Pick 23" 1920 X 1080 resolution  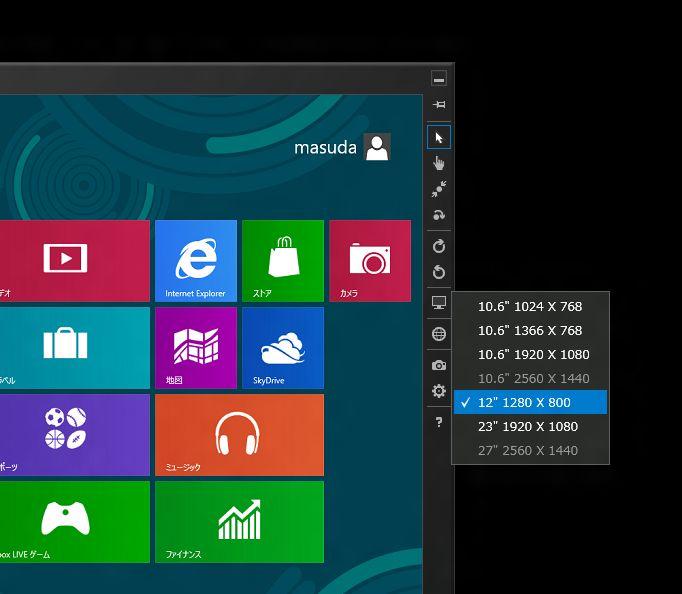[x=528, y=427]
